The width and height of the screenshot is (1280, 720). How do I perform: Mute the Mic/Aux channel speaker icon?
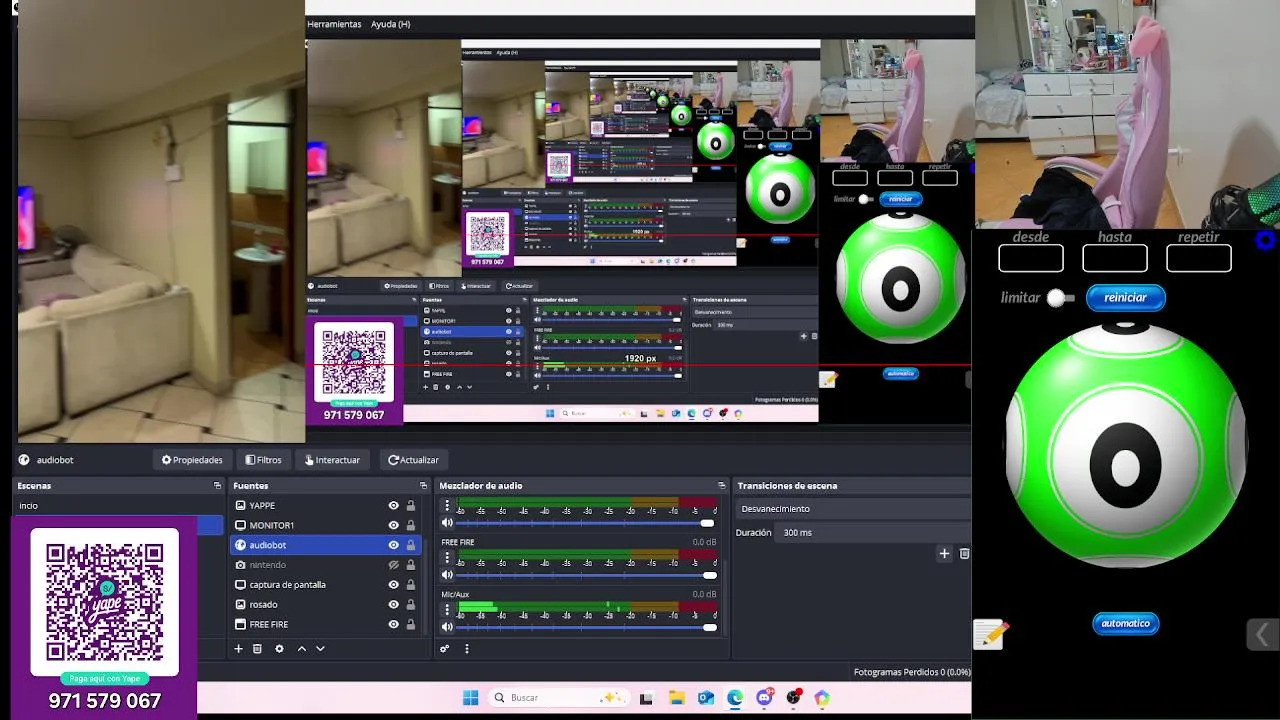(447, 627)
